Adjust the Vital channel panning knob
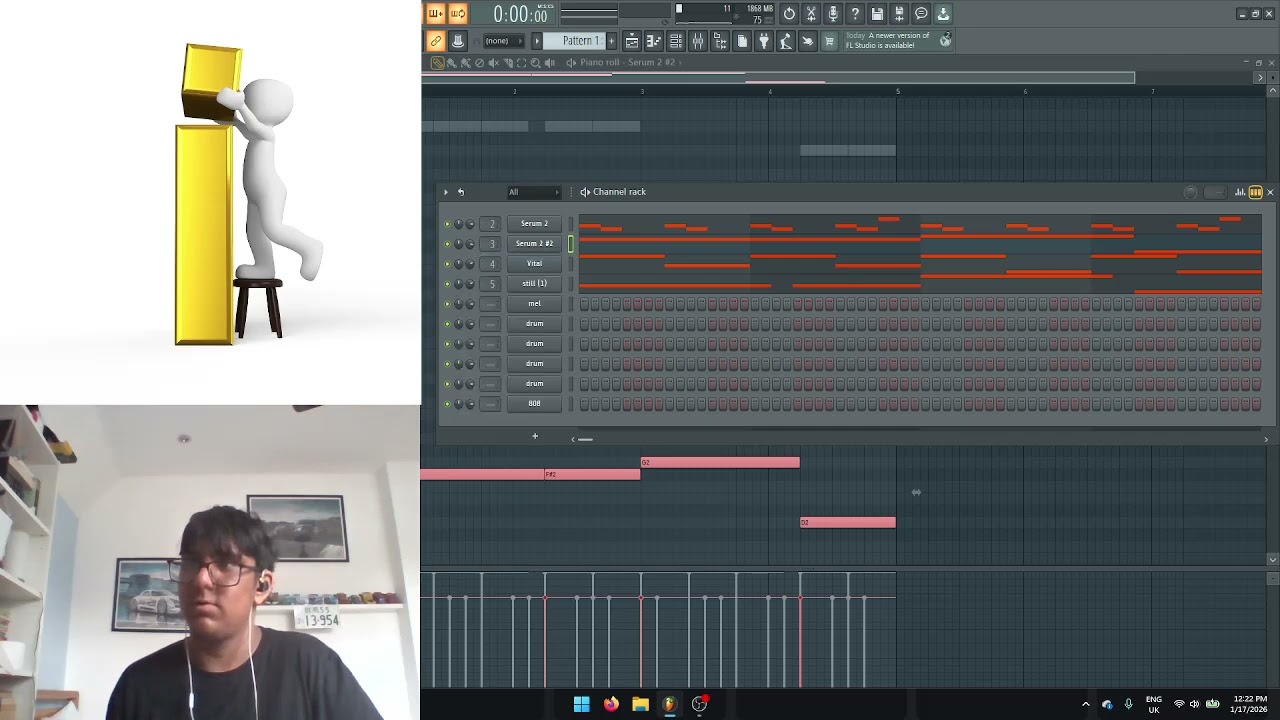This screenshot has width=1280, height=720. pos(459,264)
